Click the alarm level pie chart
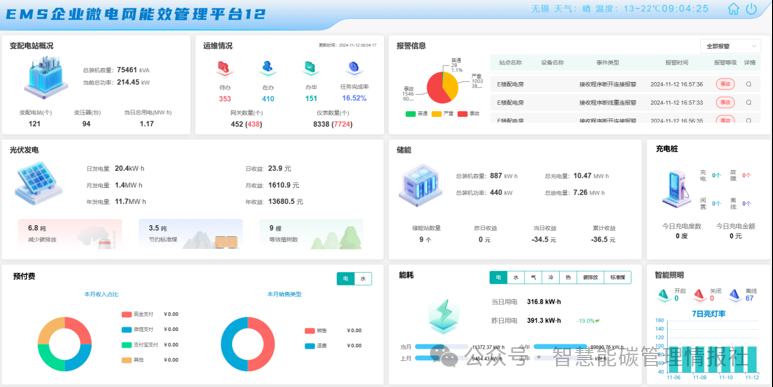773x387 pixels. coord(442,87)
